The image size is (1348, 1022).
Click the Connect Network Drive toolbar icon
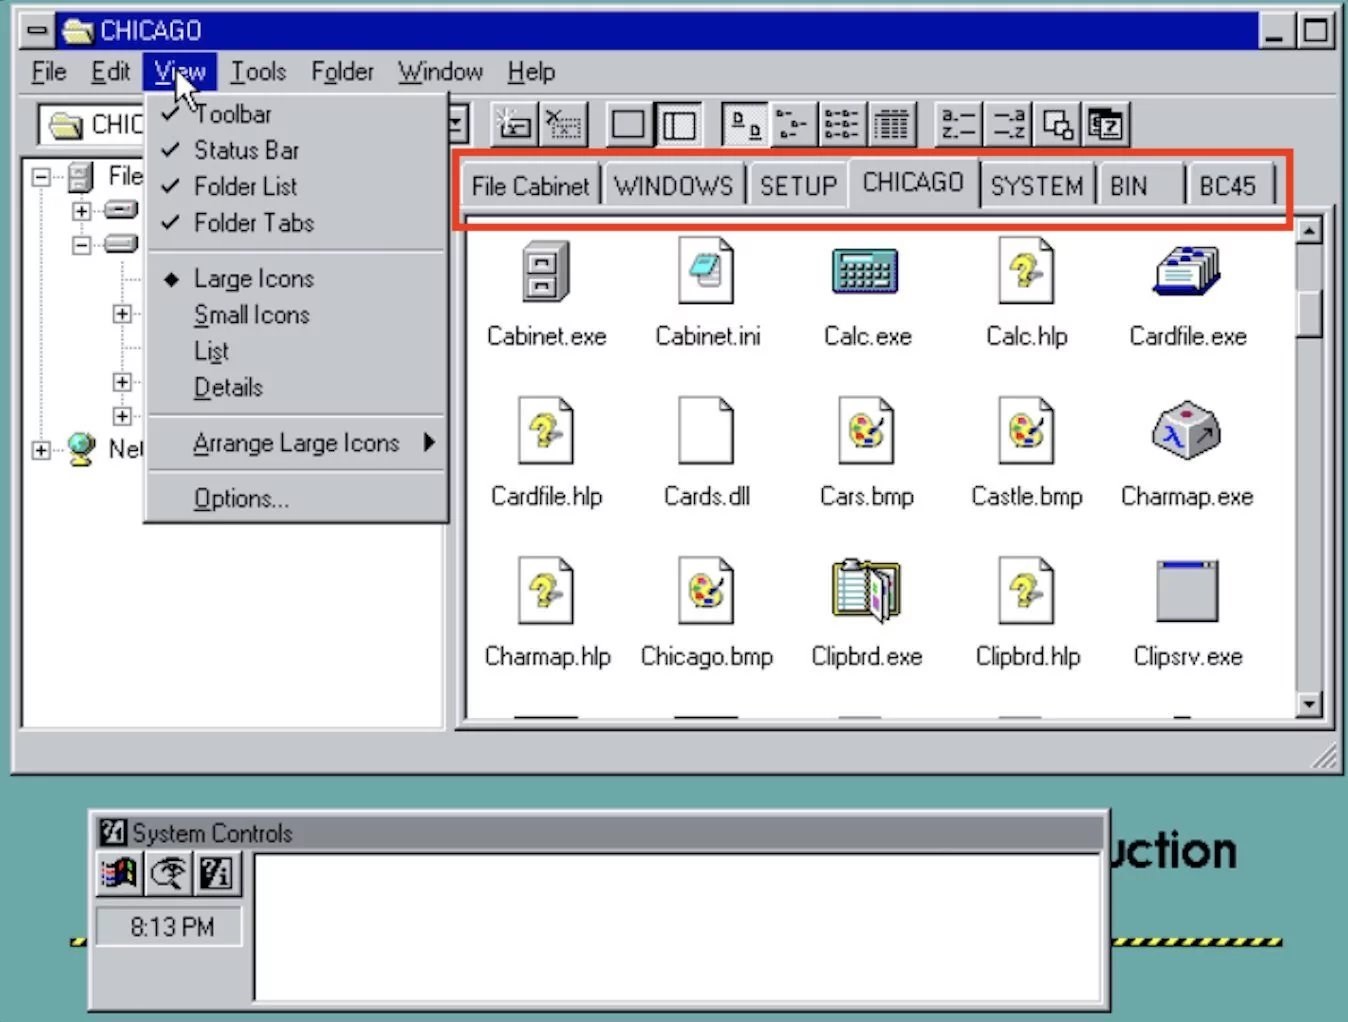pyautogui.click(x=514, y=125)
